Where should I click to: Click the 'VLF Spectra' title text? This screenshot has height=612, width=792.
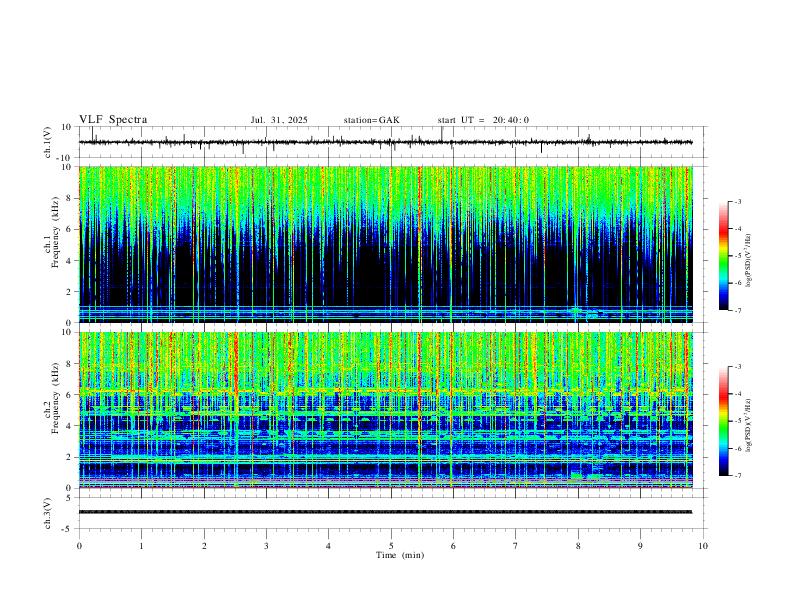click(113, 120)
